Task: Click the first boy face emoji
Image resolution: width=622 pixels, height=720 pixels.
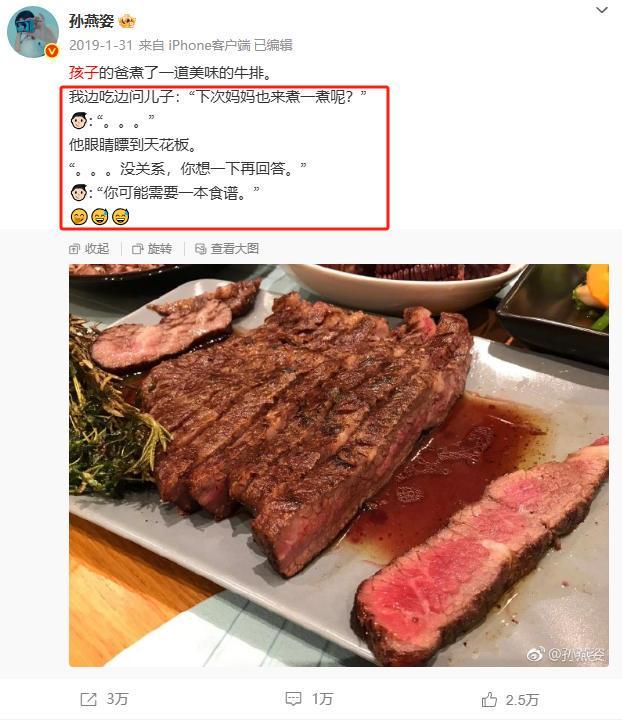Action: point(78,121)
